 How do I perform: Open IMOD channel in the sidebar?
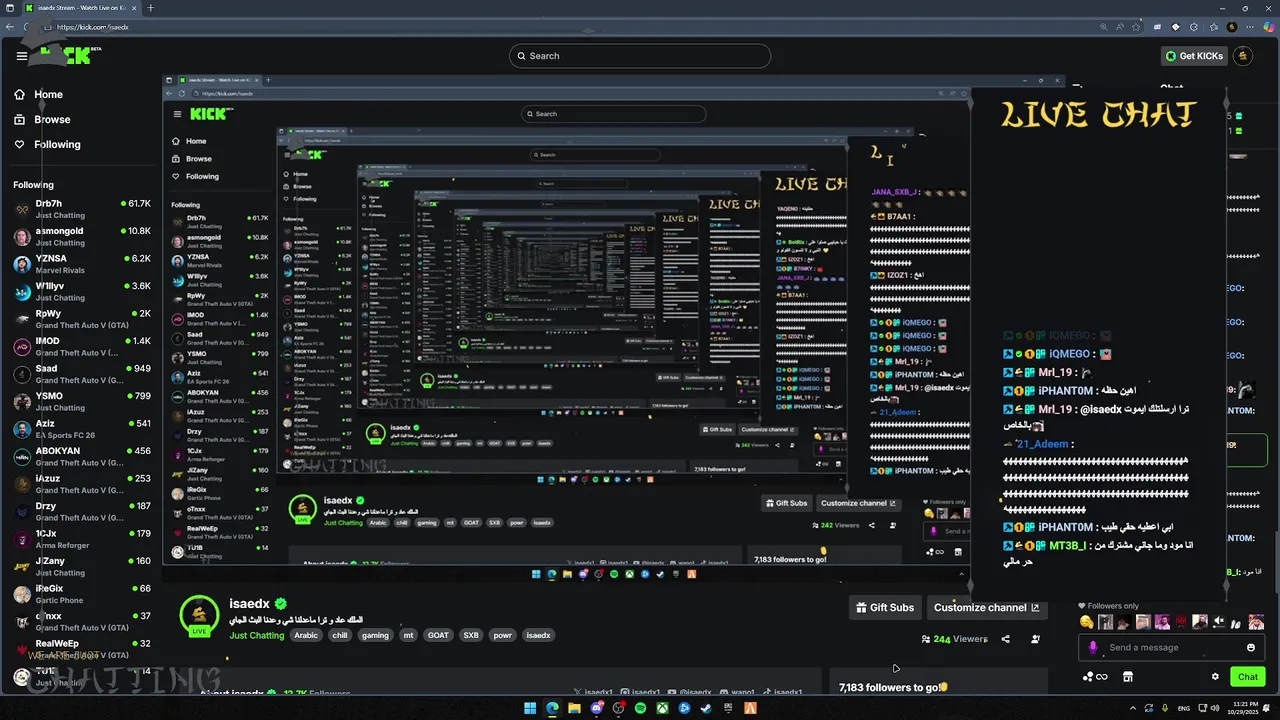point(82,346)
